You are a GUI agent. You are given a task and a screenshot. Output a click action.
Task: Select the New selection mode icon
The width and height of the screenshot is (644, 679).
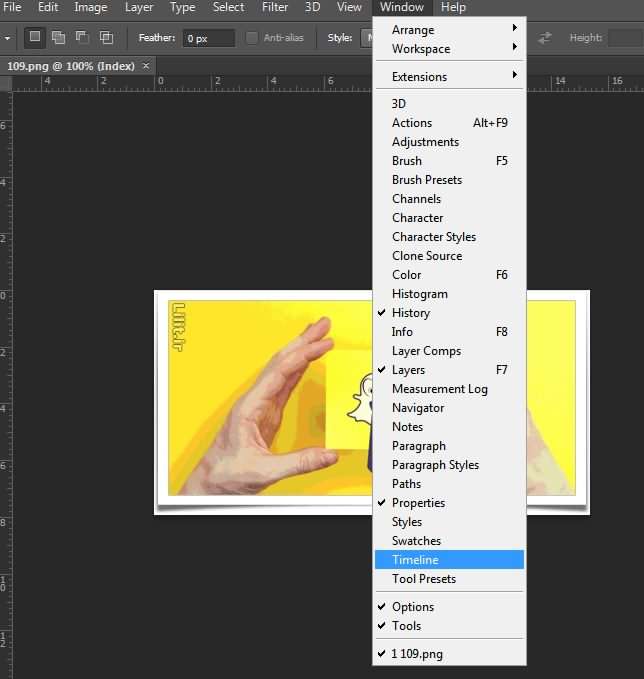click(x=35, y=37)
